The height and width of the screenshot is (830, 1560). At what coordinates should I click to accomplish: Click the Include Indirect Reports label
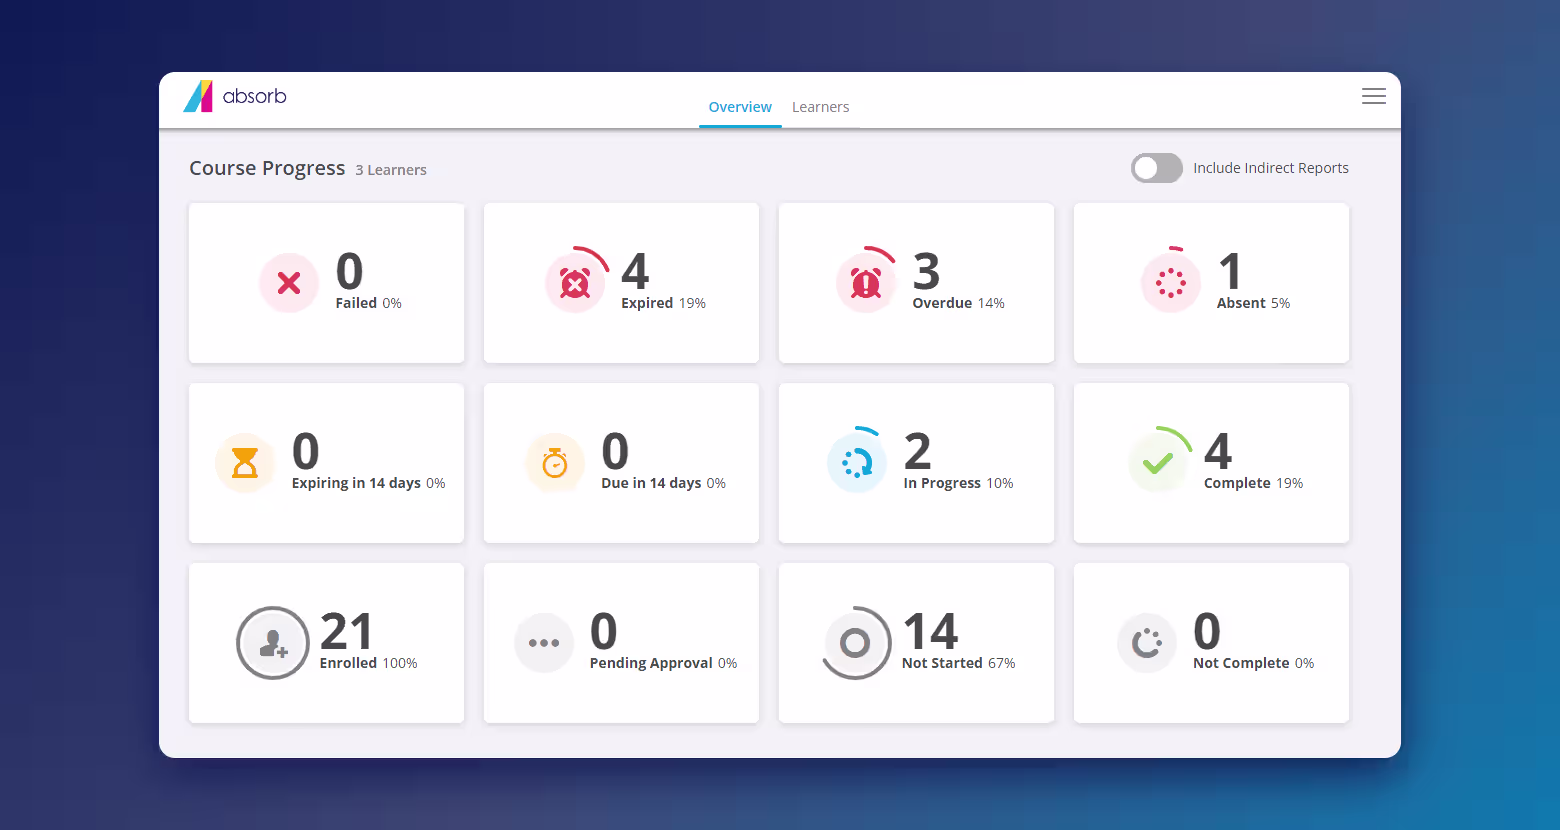[1271, 168]
